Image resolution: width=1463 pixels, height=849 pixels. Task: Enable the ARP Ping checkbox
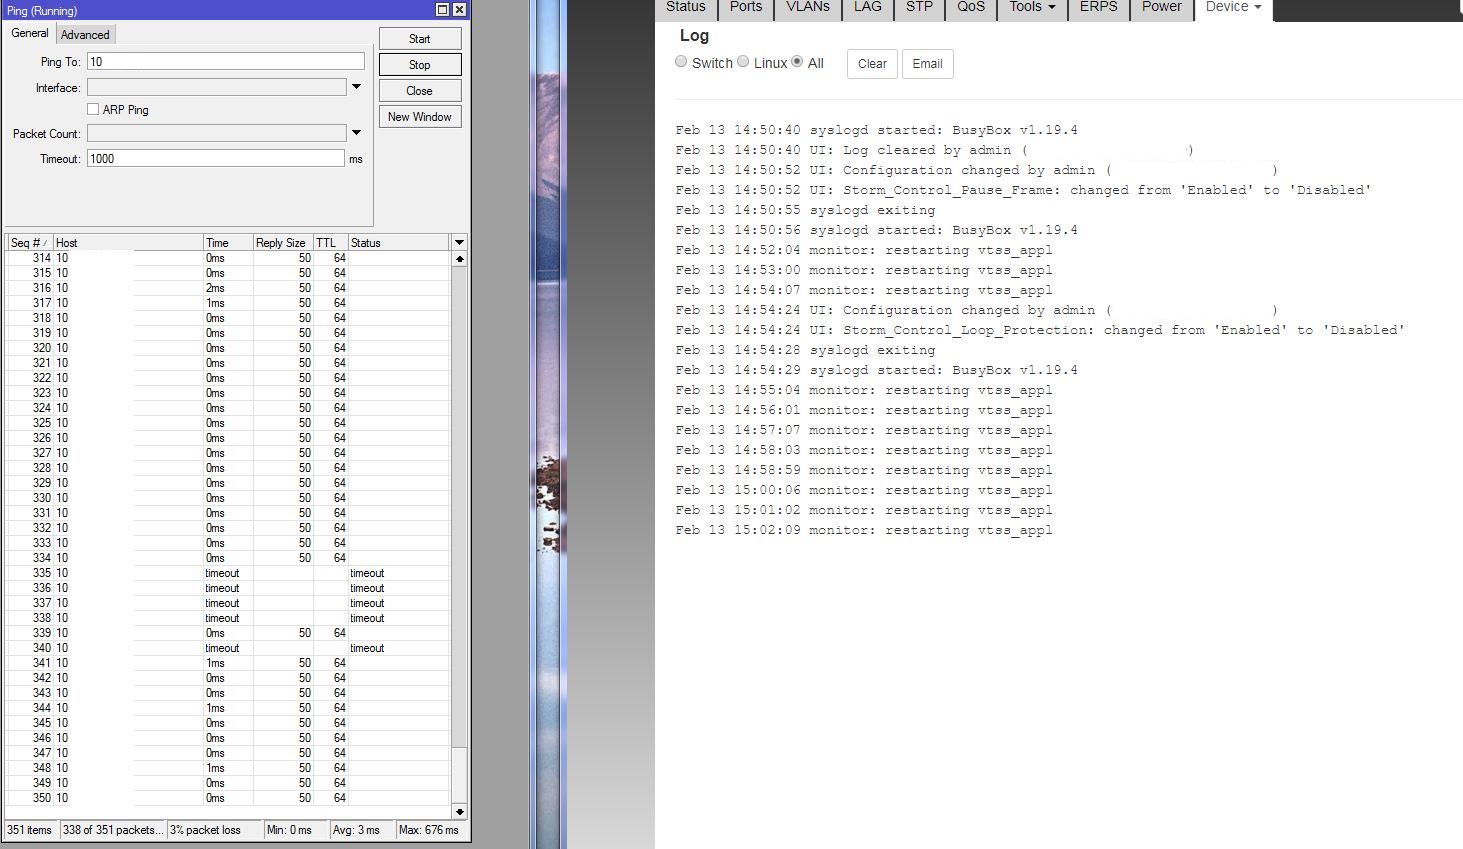coord(93,110)
